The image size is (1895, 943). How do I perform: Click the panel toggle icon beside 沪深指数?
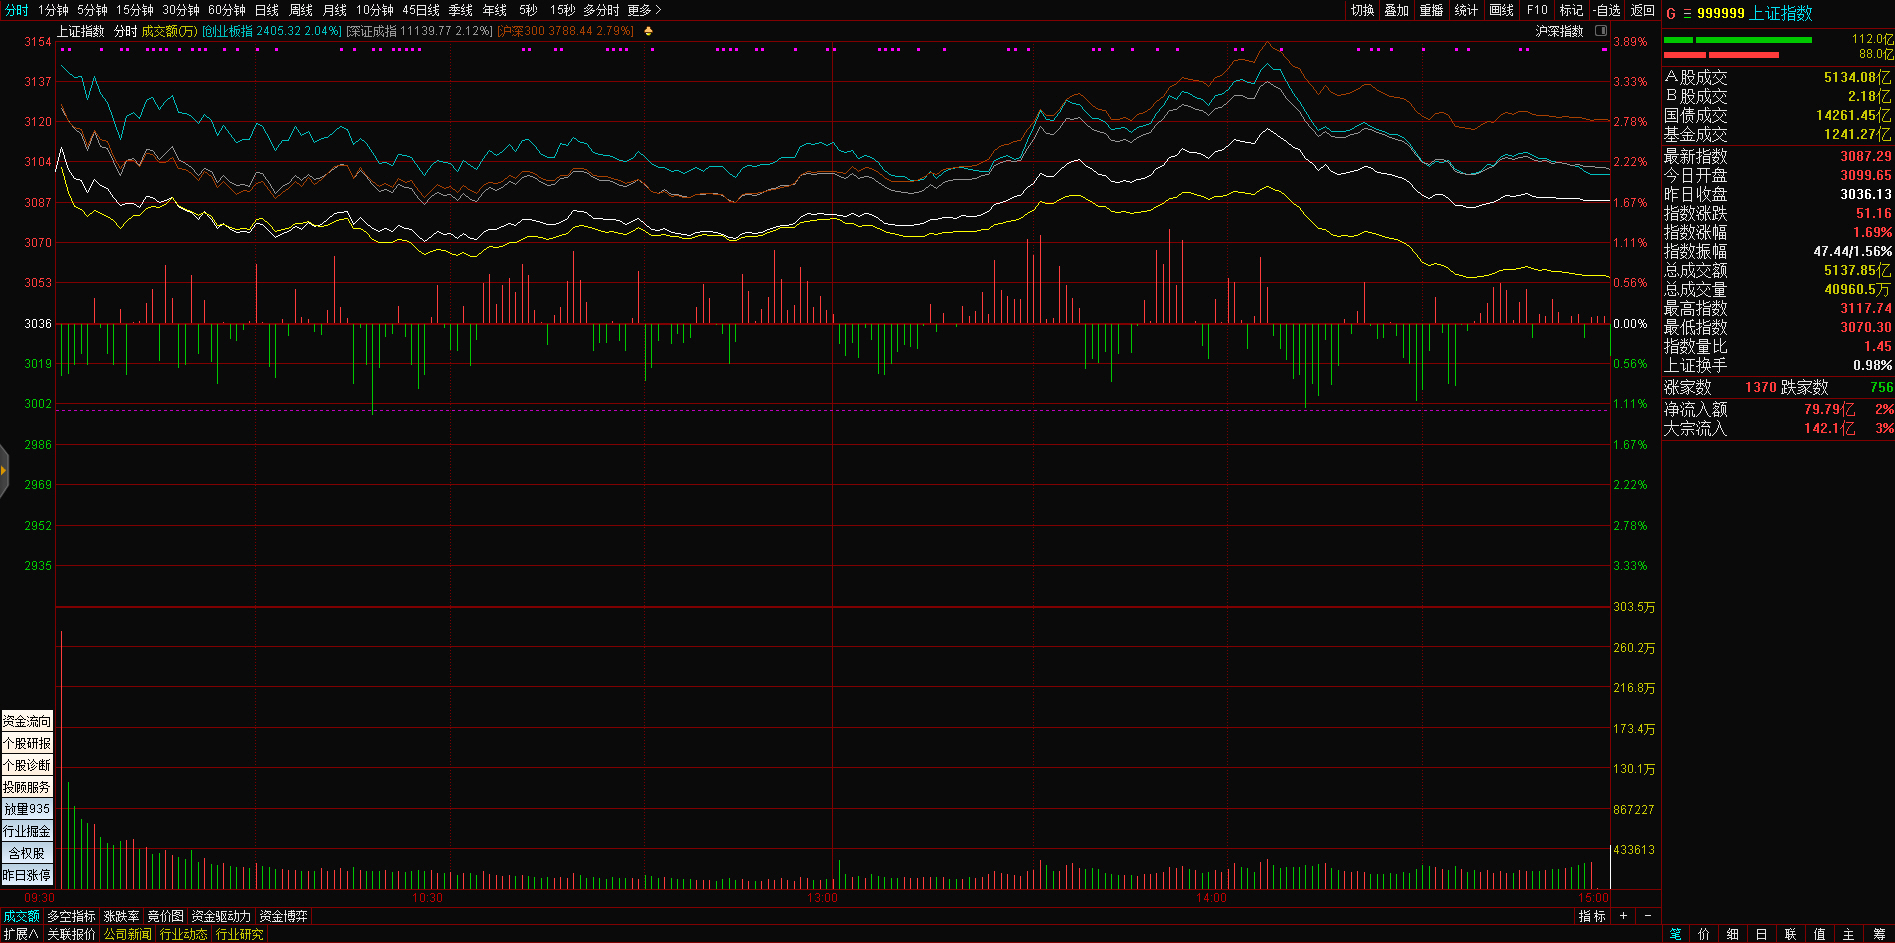tap(1601, 31)
